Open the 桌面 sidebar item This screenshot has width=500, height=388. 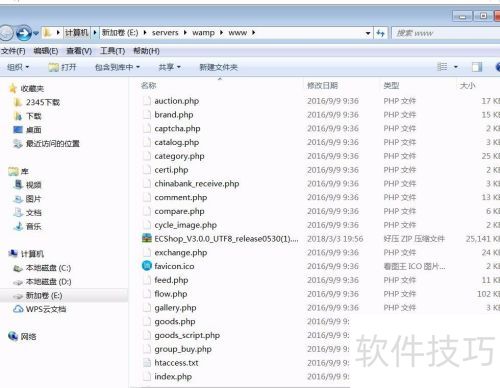coord(33,130)
